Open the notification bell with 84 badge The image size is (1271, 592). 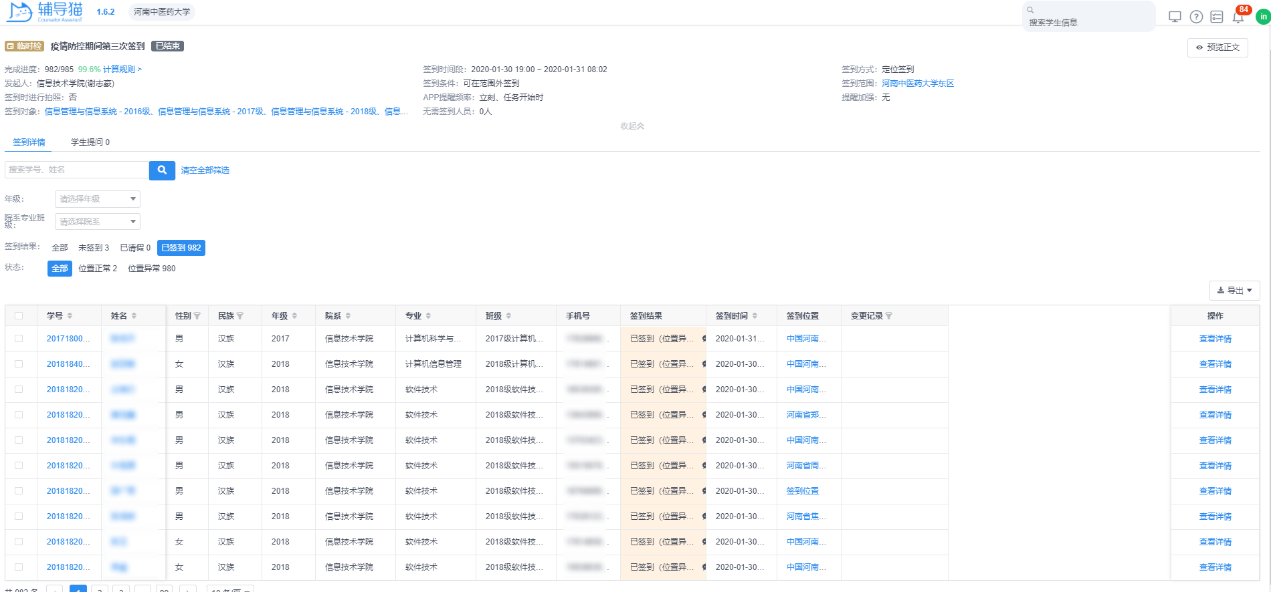point(1238,17)
